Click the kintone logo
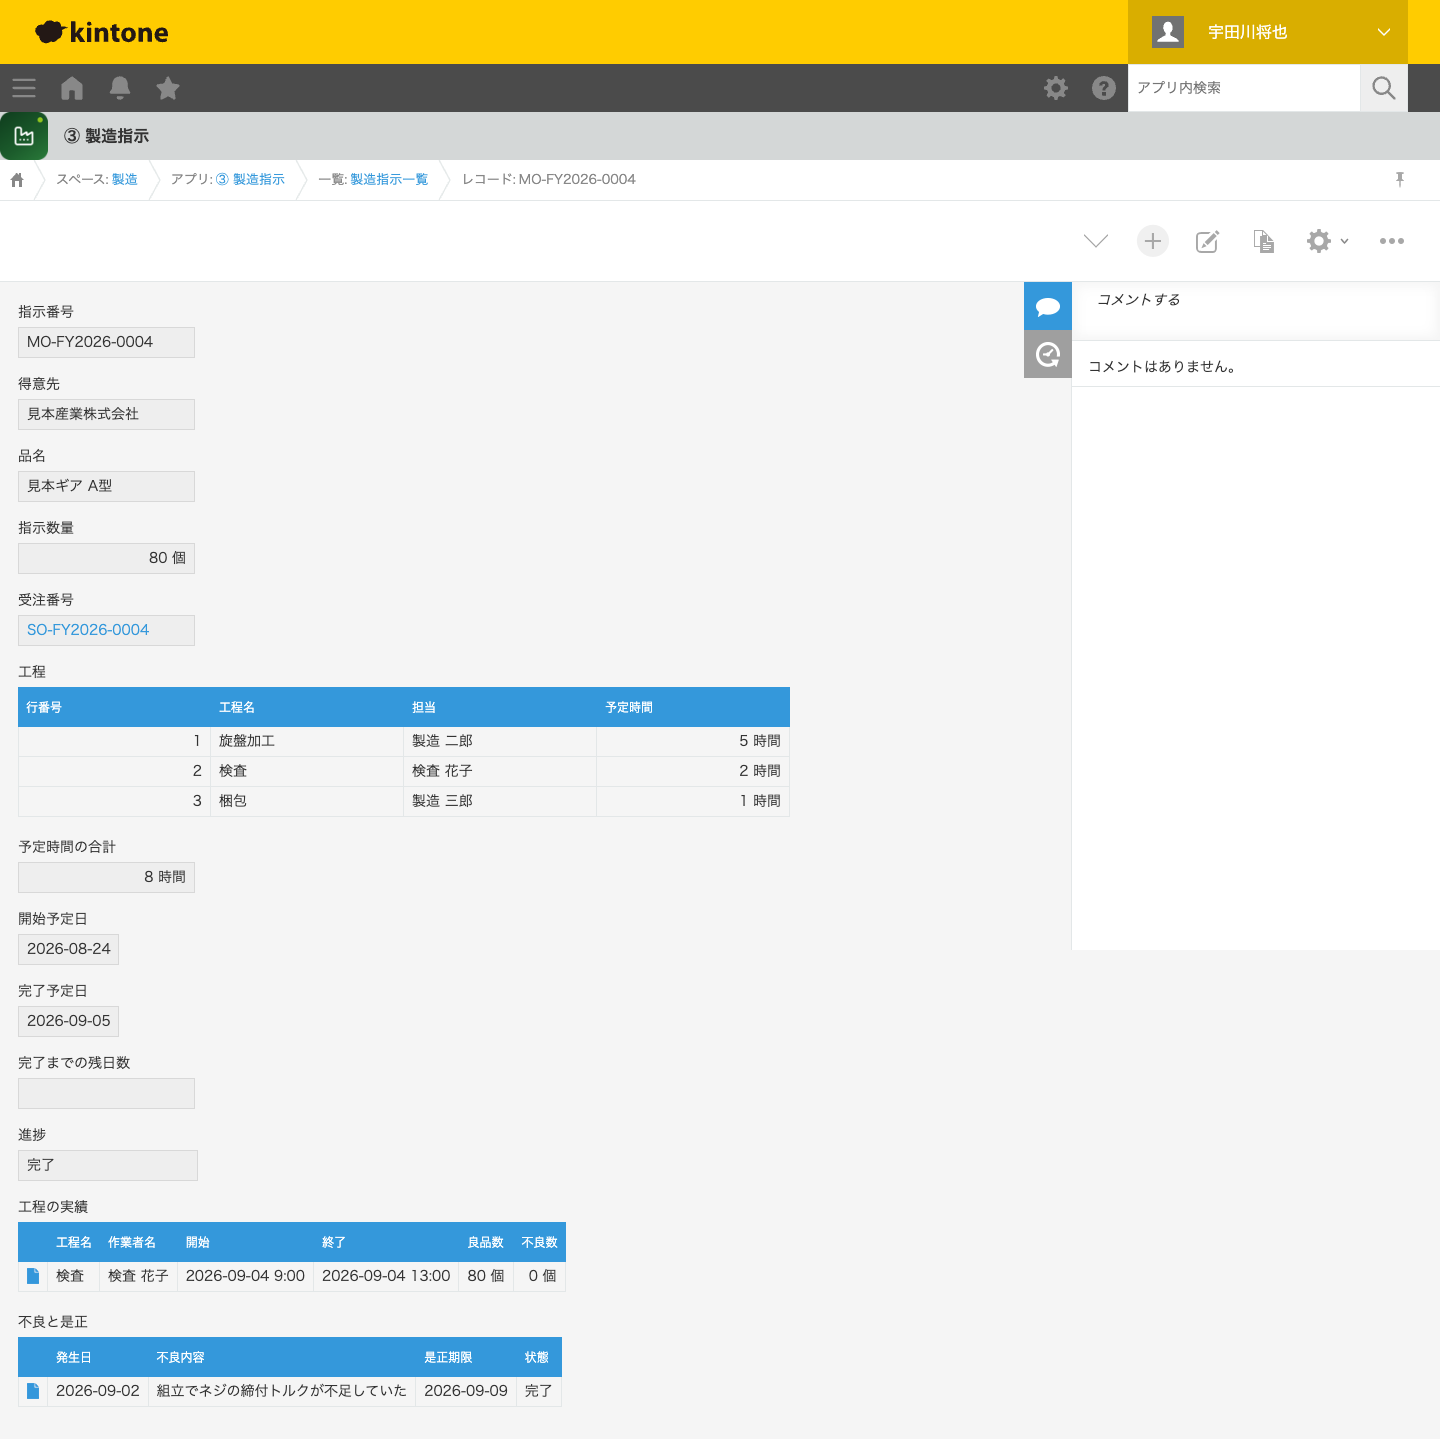 102,32
